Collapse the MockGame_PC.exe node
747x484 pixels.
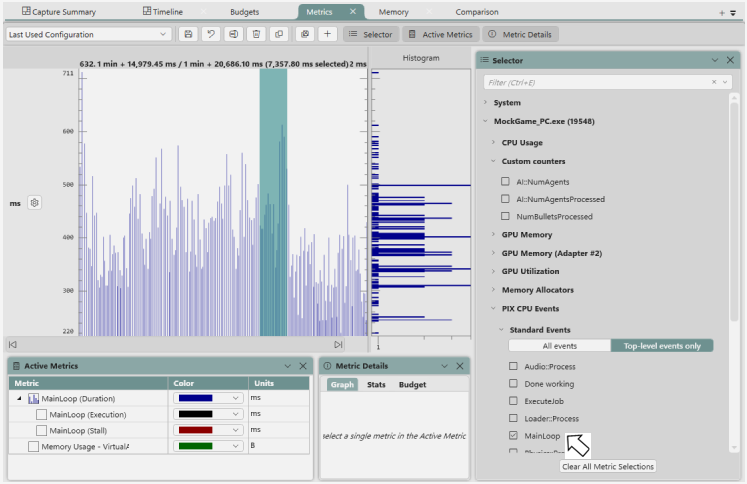pos(485,121)
